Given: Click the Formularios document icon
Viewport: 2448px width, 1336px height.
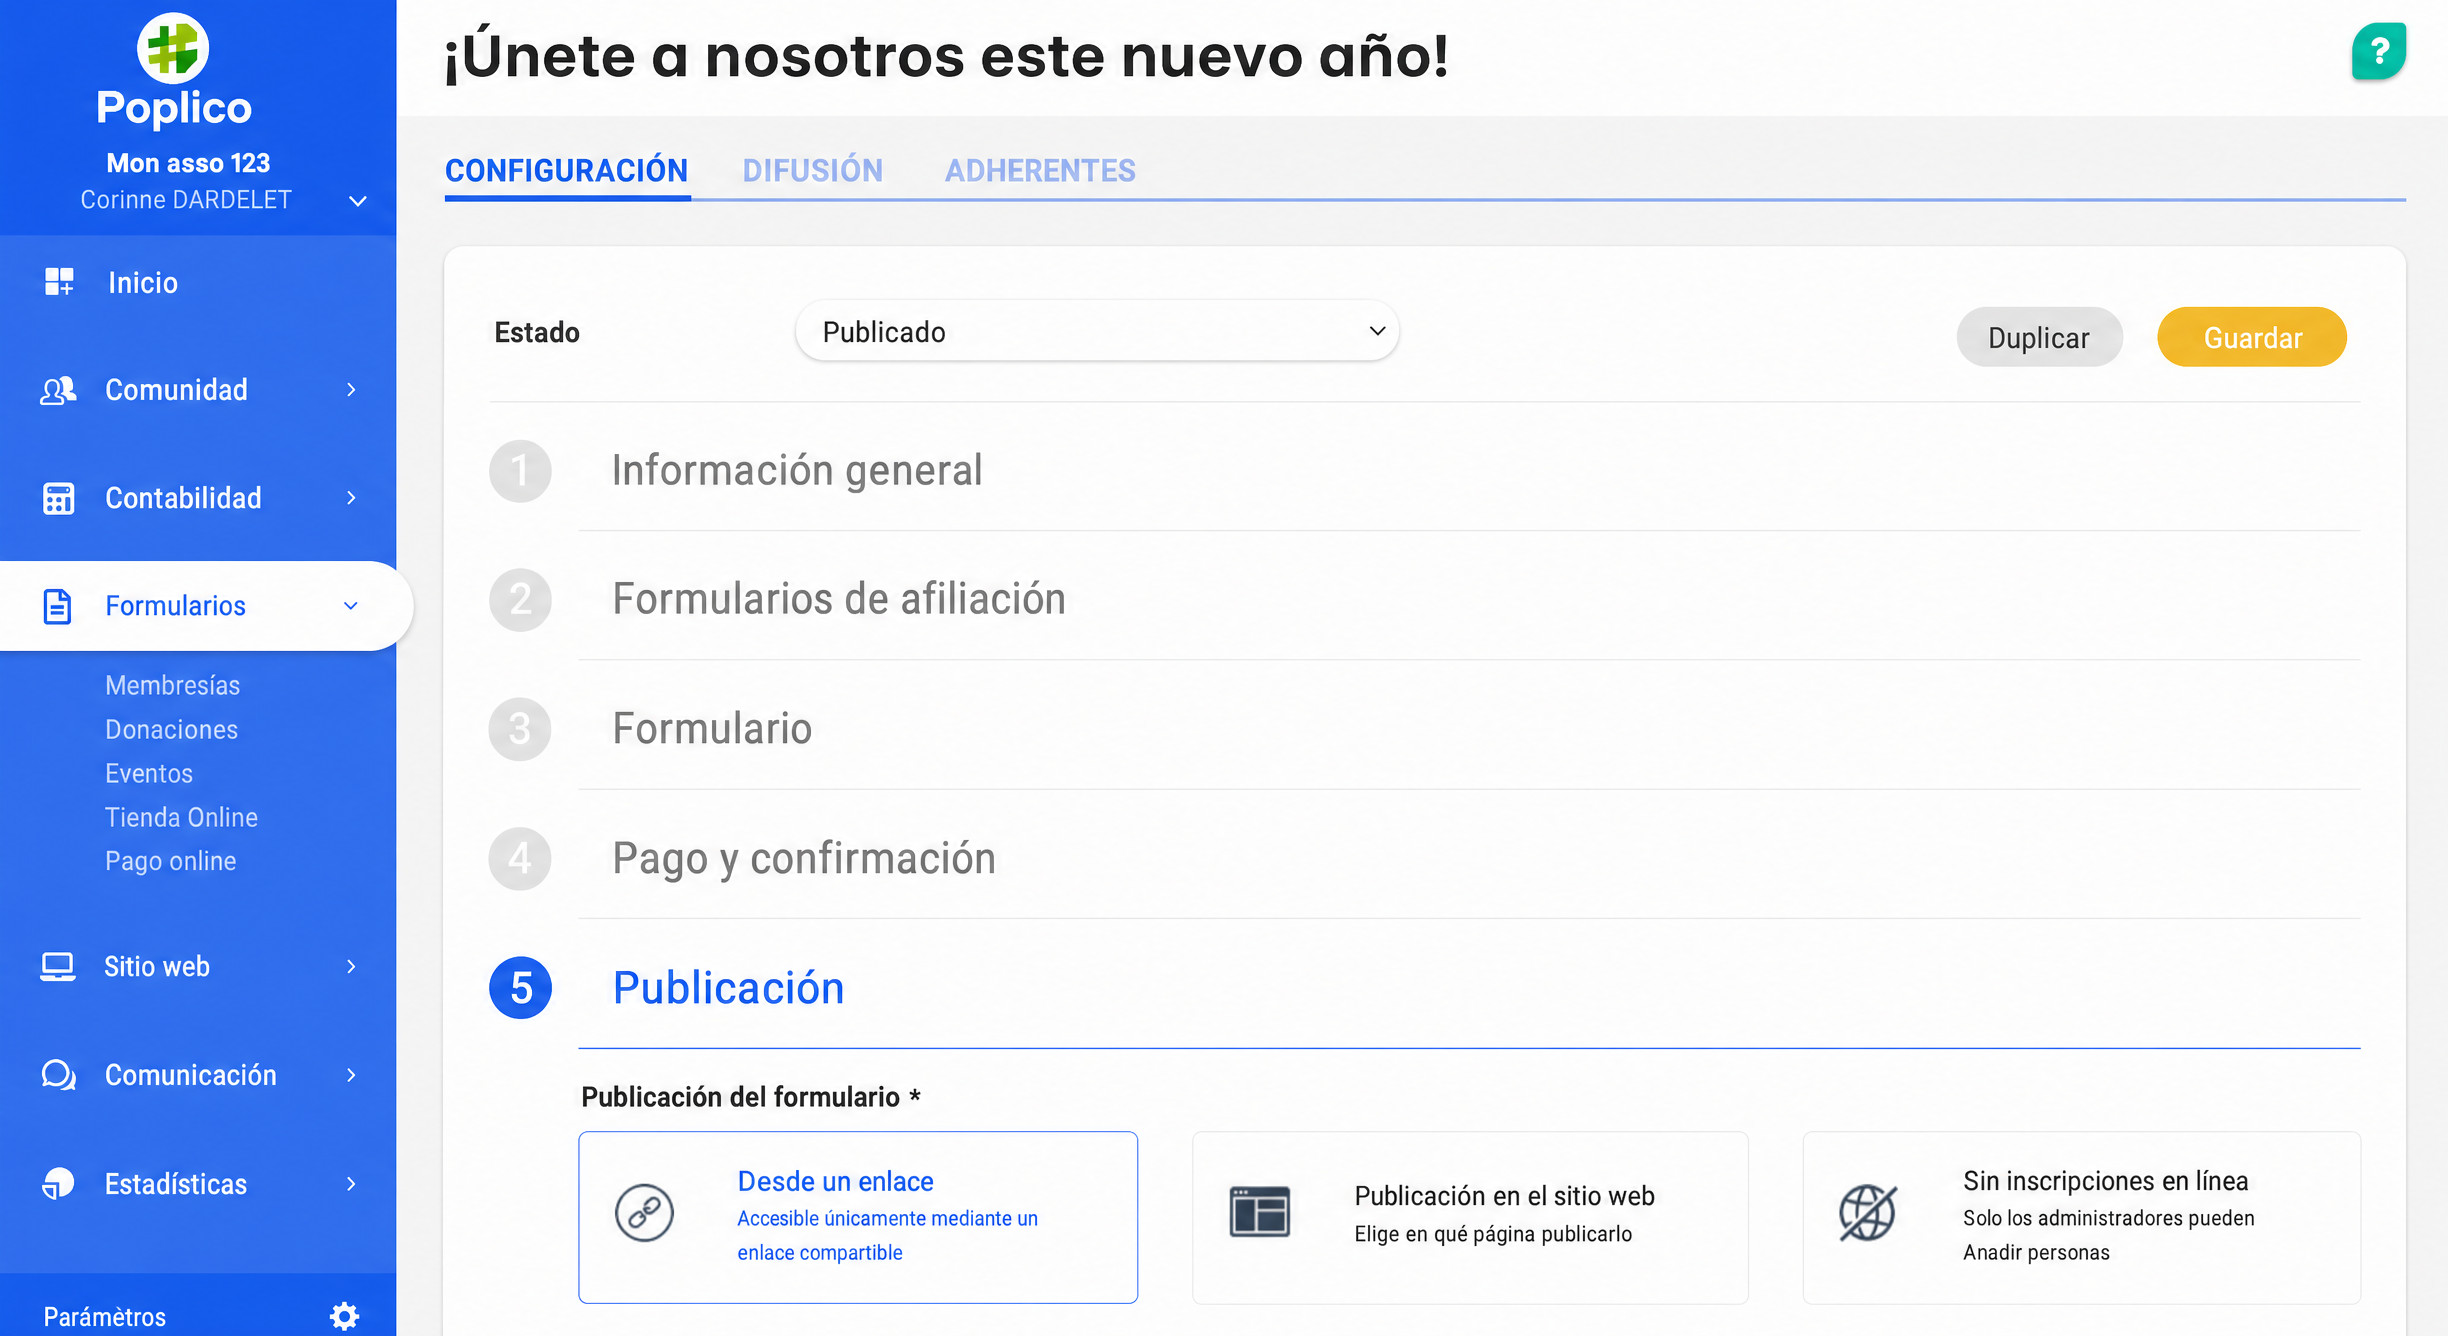Looking at the screenshot, I should tap(58, 606).
